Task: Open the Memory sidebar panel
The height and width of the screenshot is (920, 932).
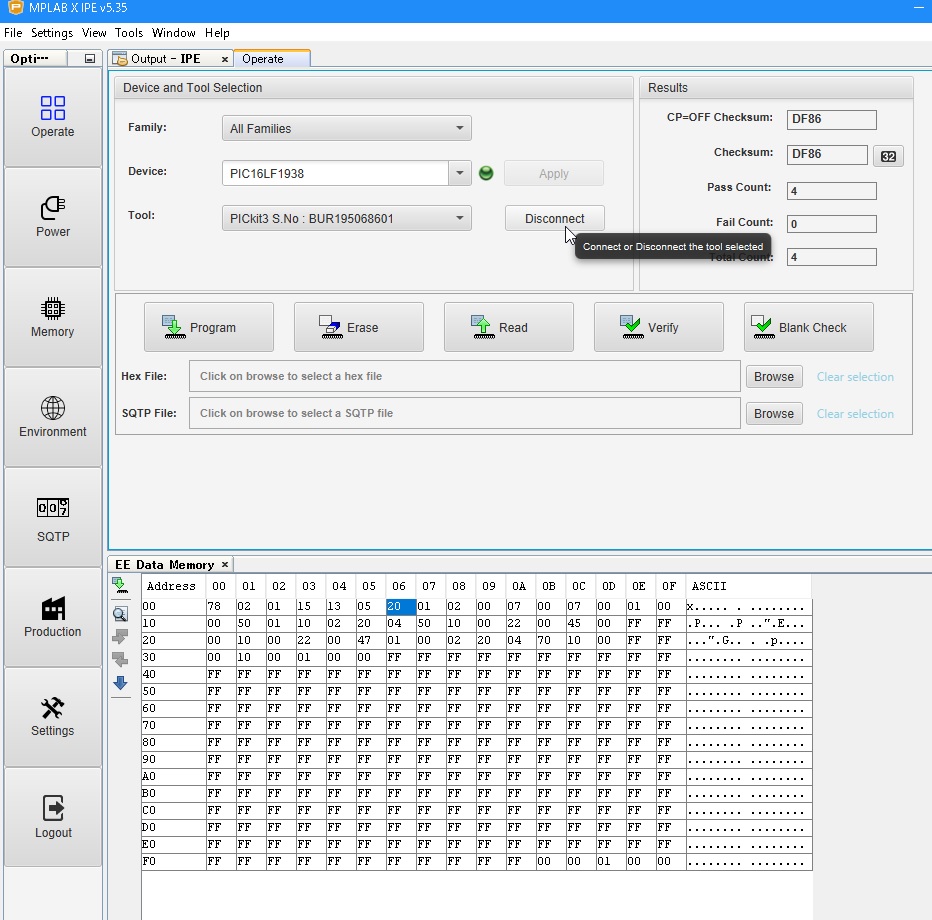Action: pyautogui.click(x=53, y=317)
